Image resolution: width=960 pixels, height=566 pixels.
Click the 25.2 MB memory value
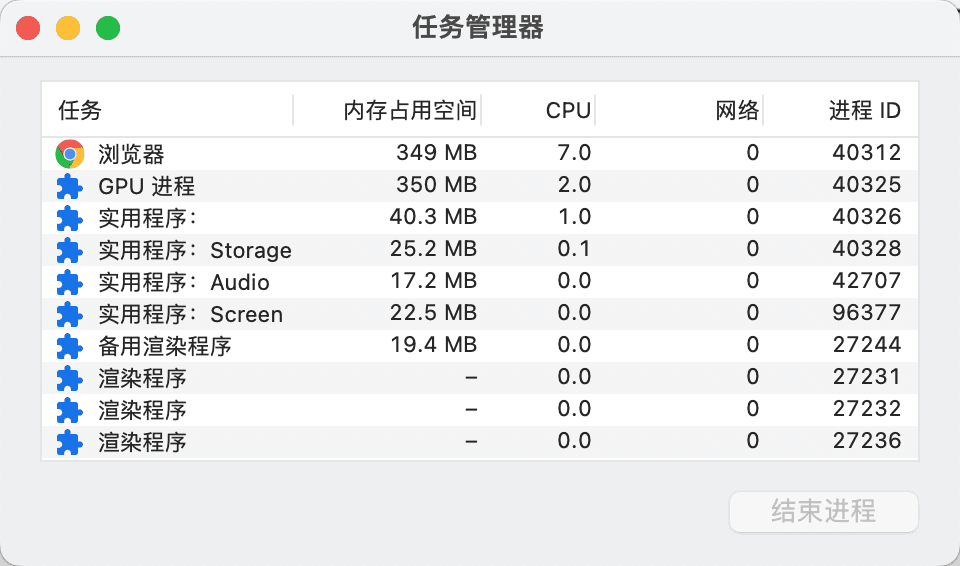[x=433, y=248]
